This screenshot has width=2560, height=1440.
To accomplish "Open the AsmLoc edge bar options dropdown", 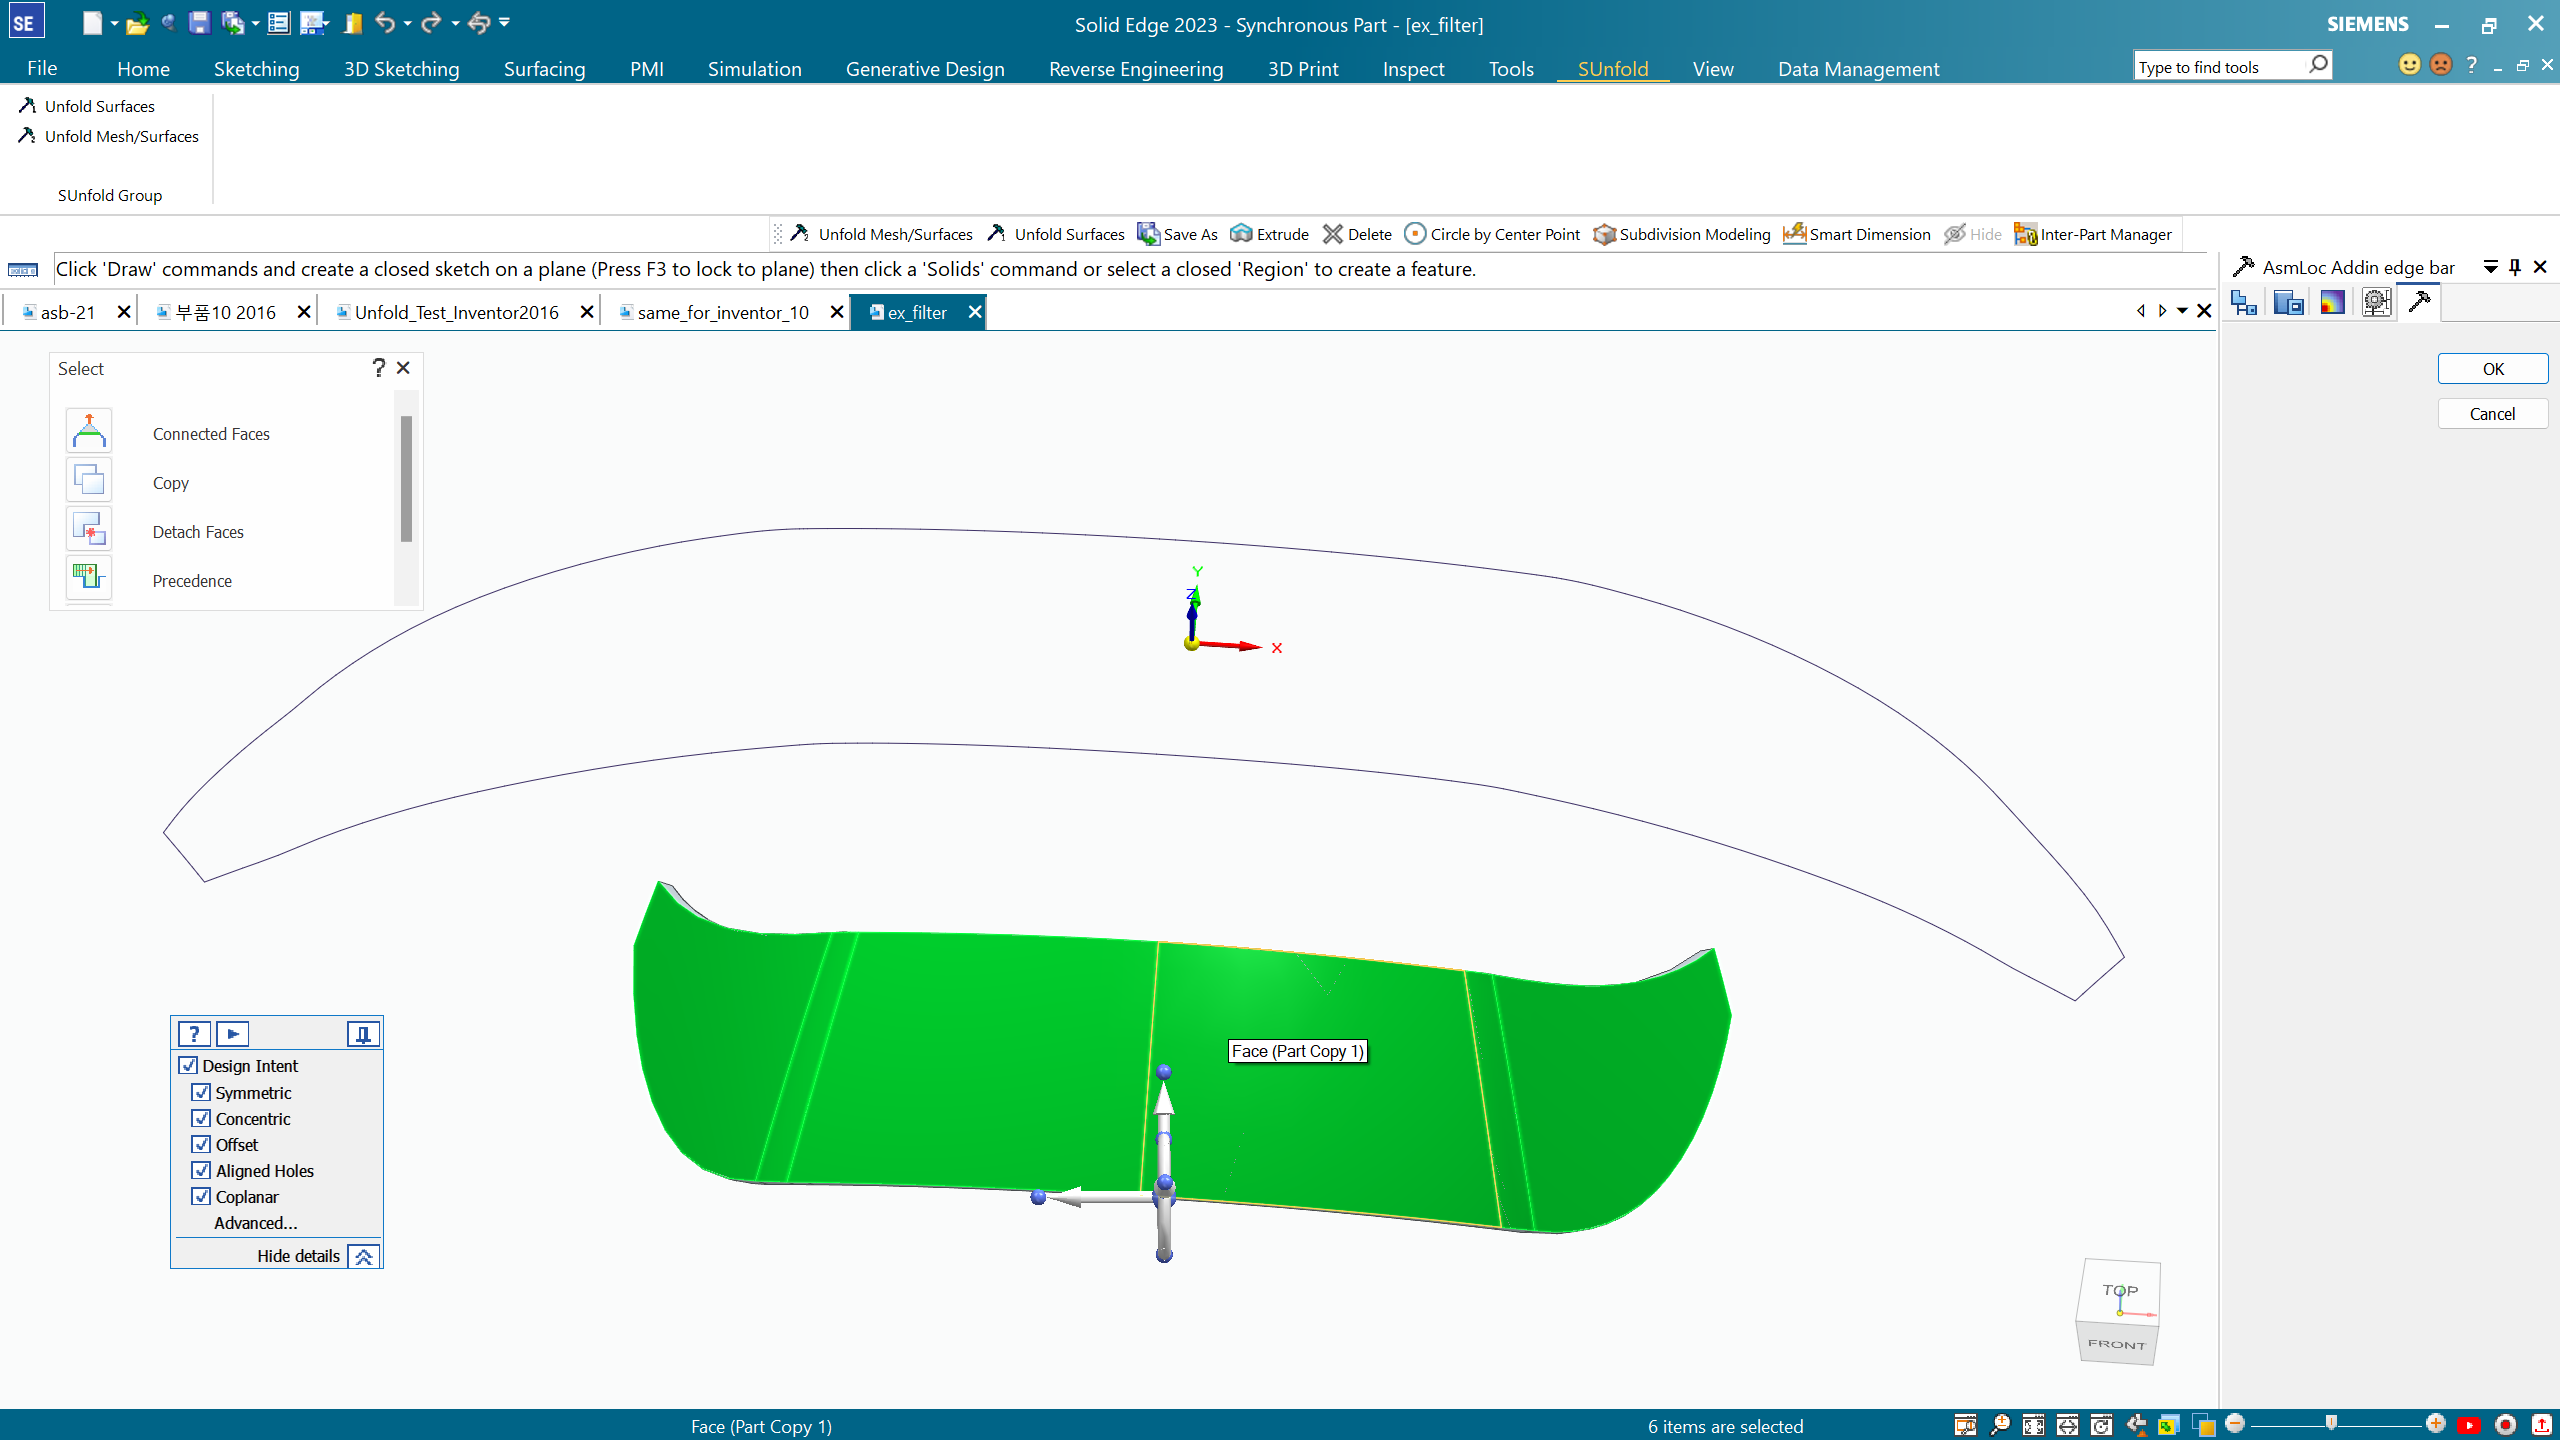I will click(x=2490, y=267).
